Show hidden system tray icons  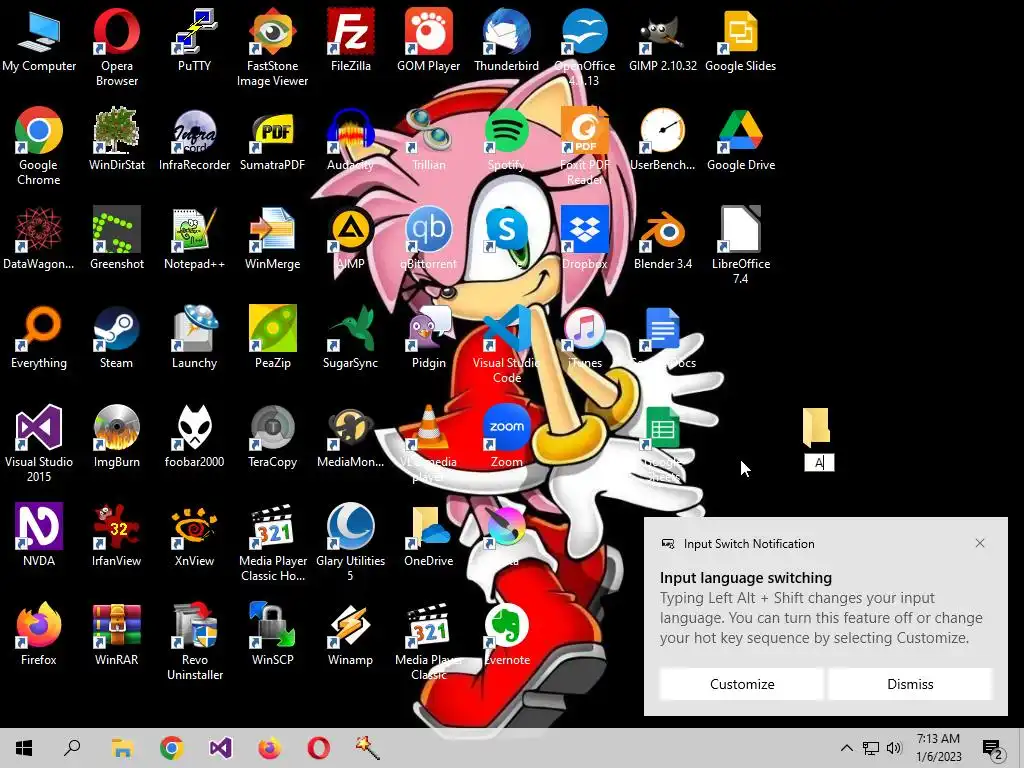846,748
